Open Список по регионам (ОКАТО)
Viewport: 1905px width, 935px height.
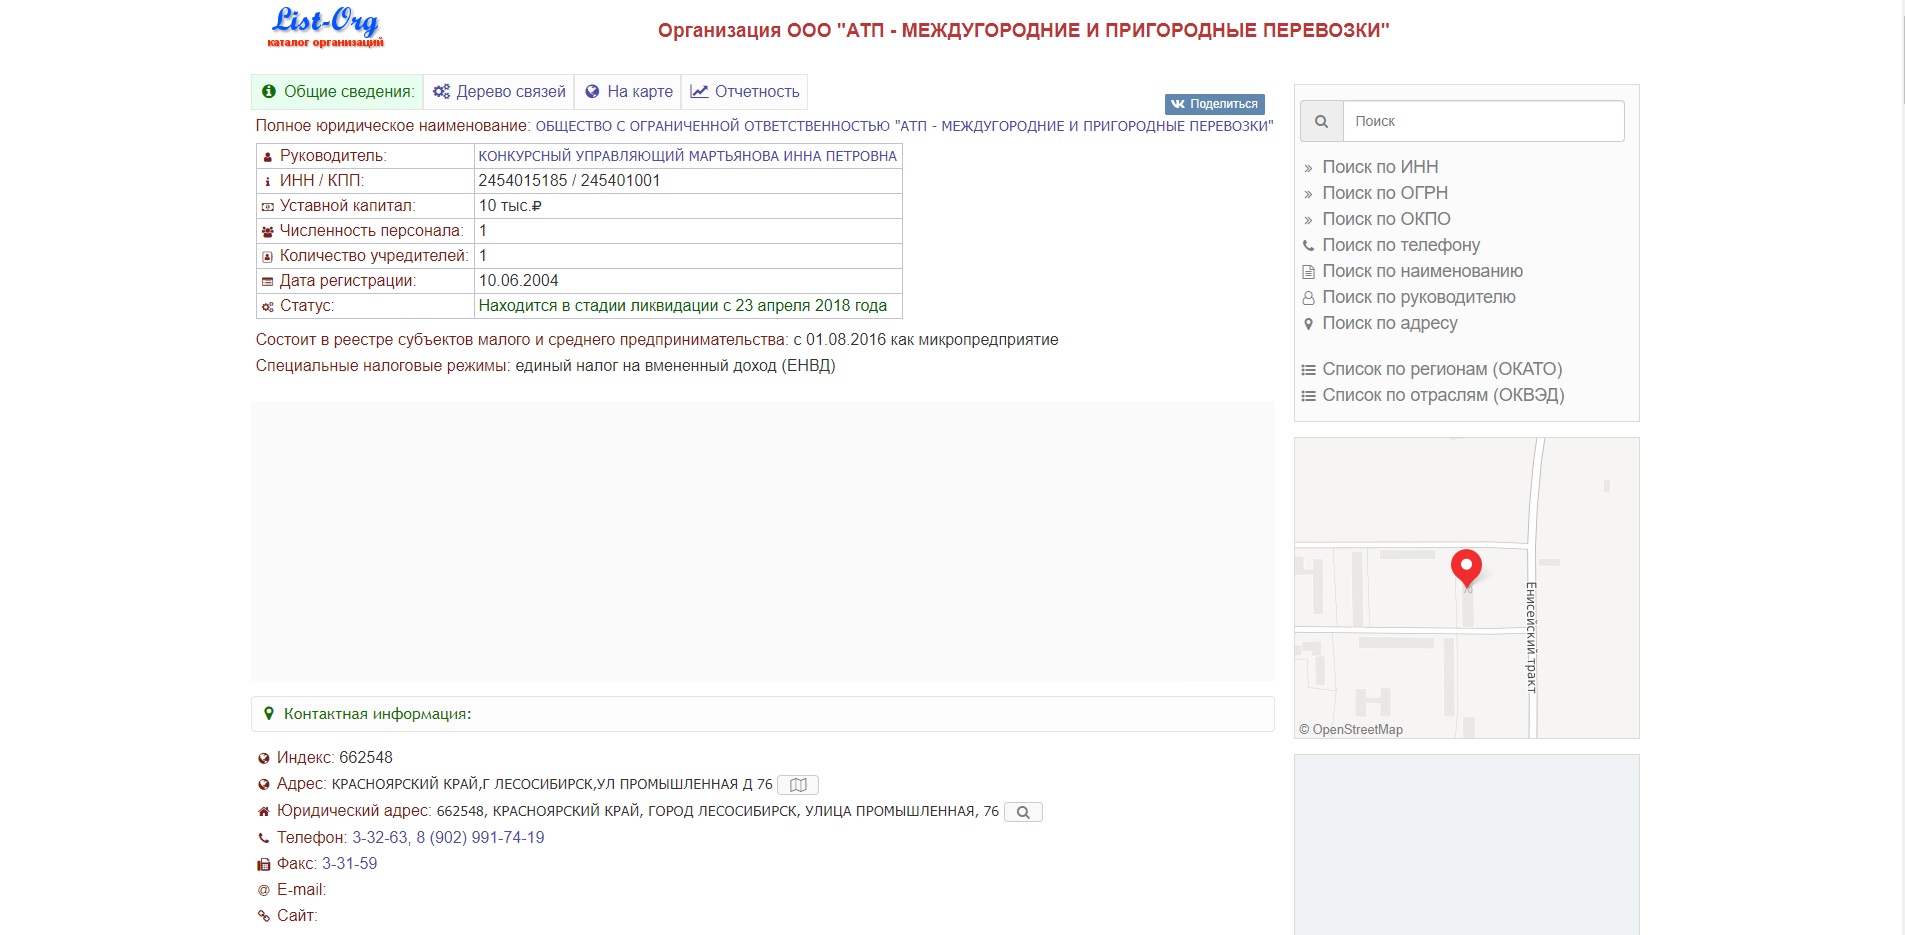pyautogui.click(x=1442, y=369)
